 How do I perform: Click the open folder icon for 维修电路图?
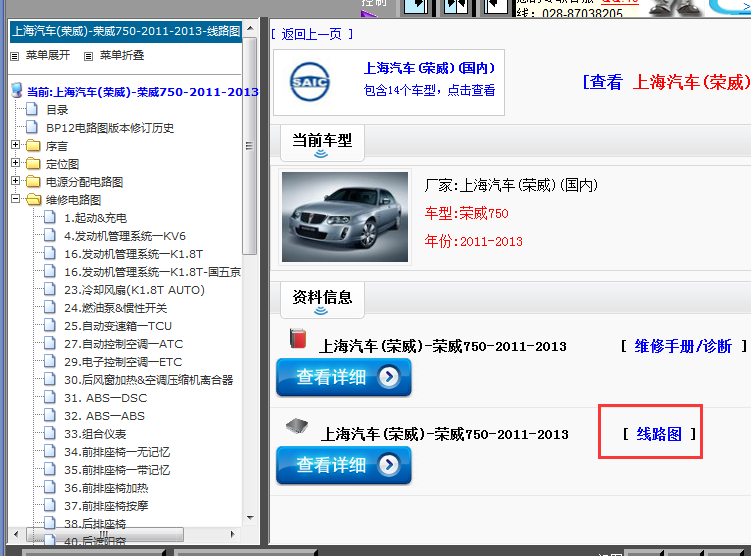(x=34, y=199)
